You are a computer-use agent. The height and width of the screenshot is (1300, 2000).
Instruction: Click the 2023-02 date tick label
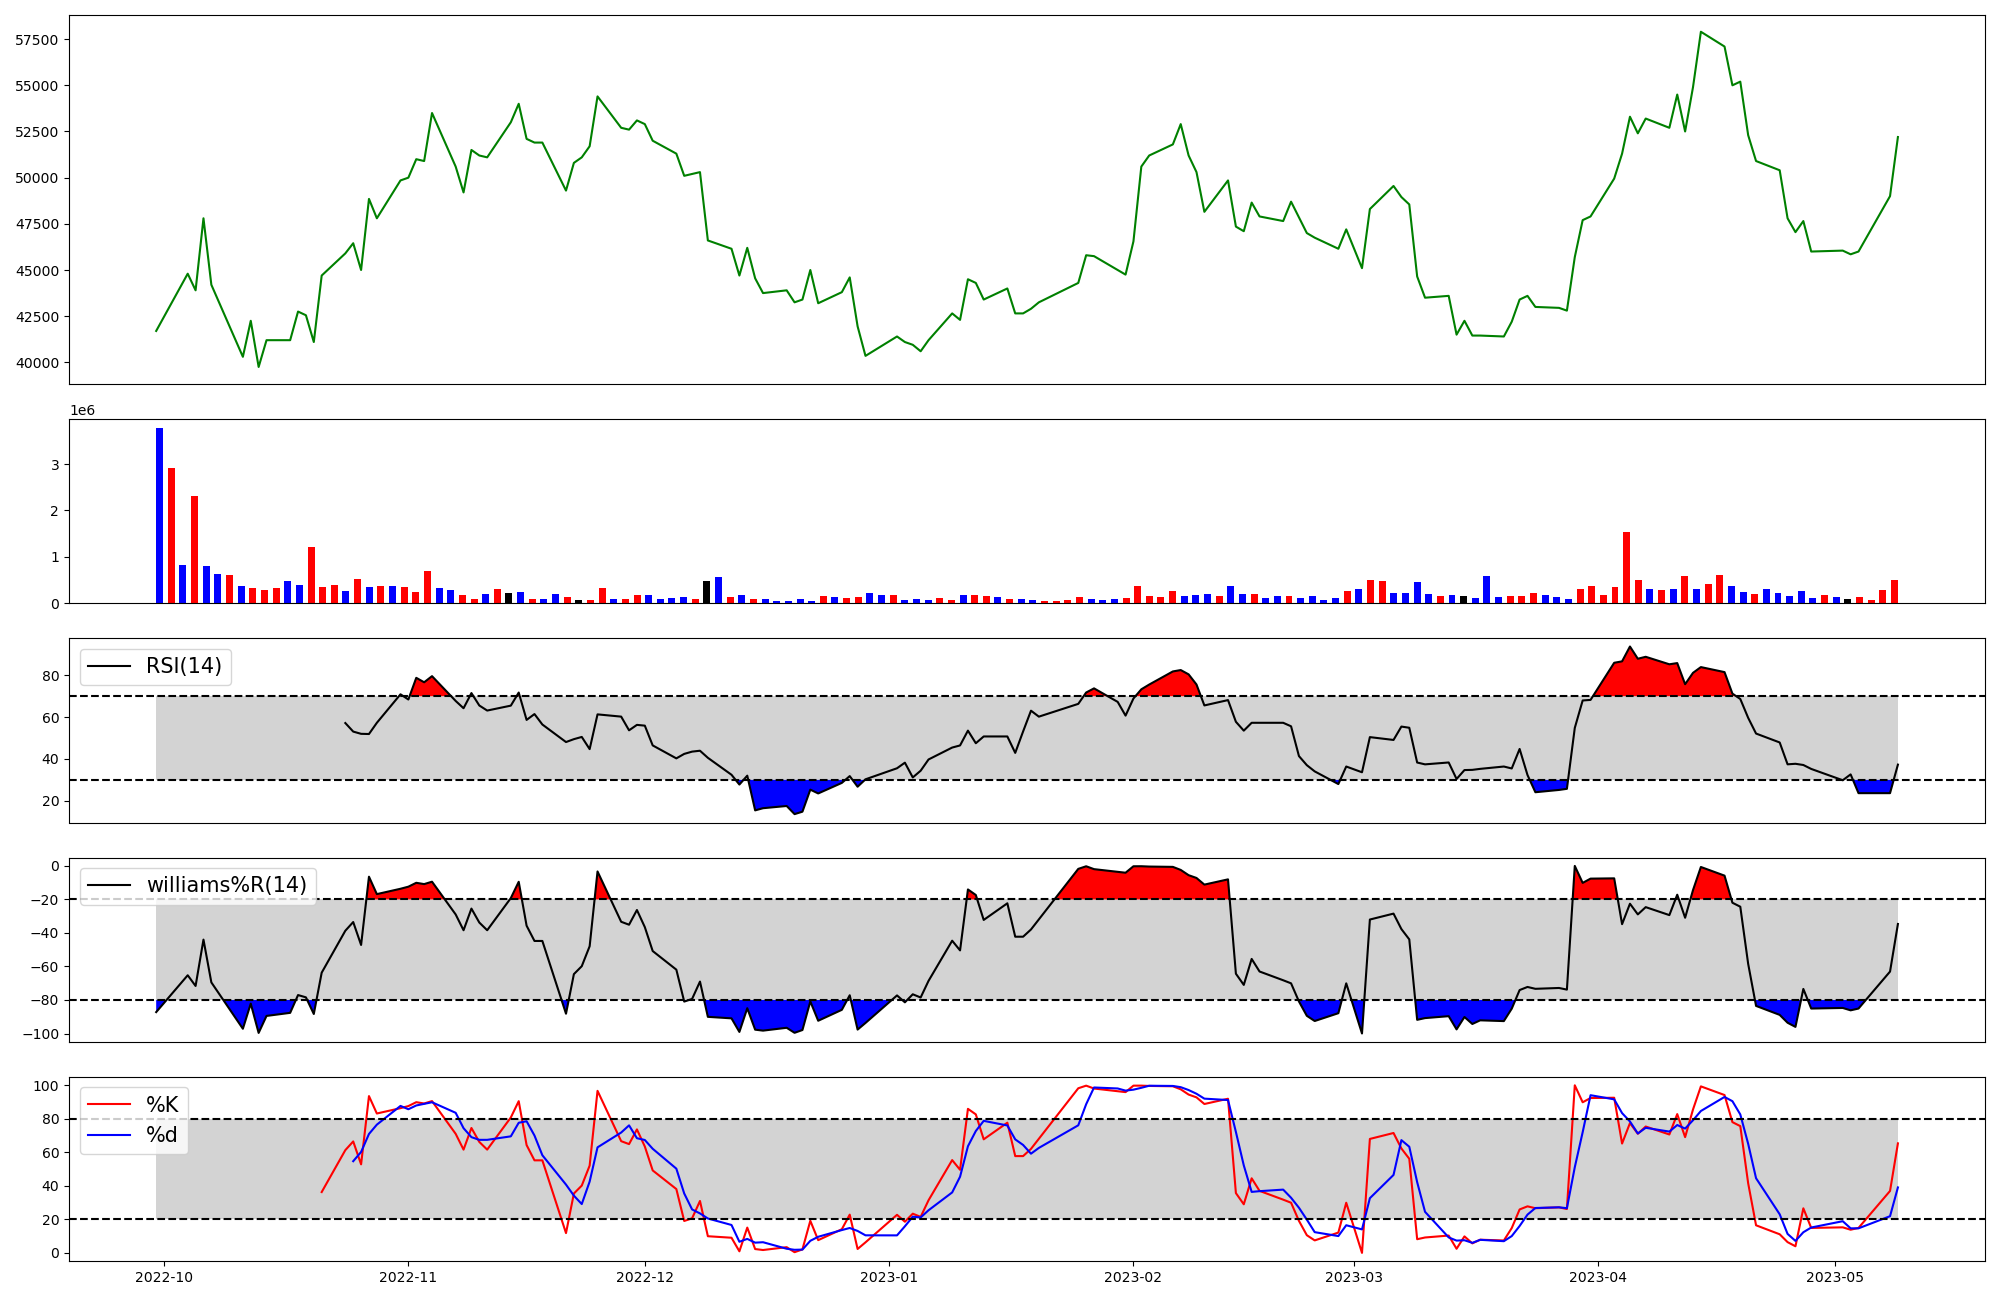[x=1133, y=1277]
